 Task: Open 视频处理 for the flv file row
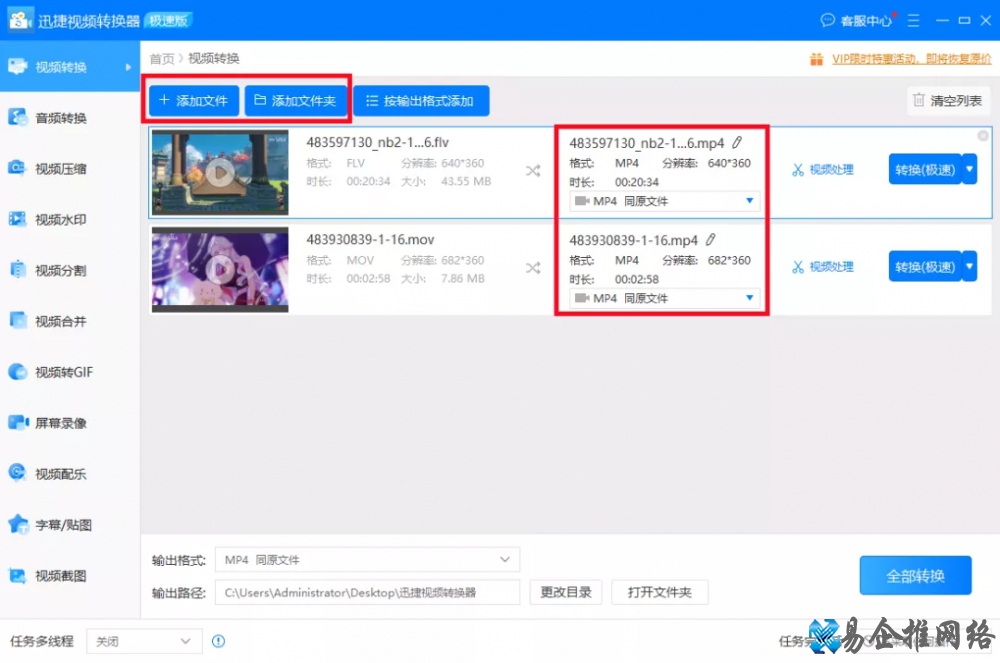pos(822,169)
